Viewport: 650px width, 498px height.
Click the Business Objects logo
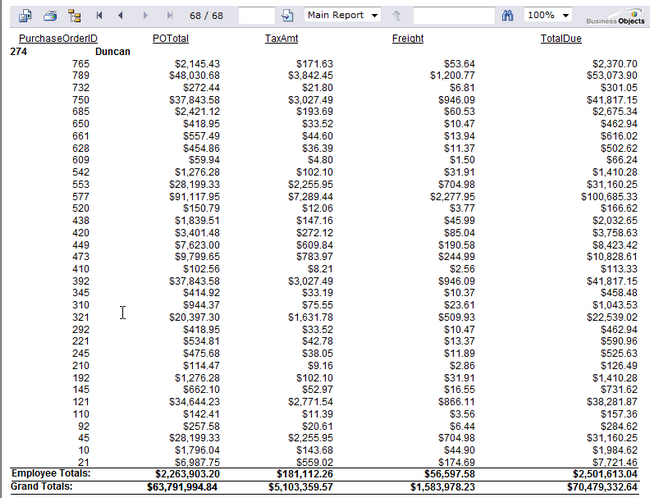pos(616,17)
